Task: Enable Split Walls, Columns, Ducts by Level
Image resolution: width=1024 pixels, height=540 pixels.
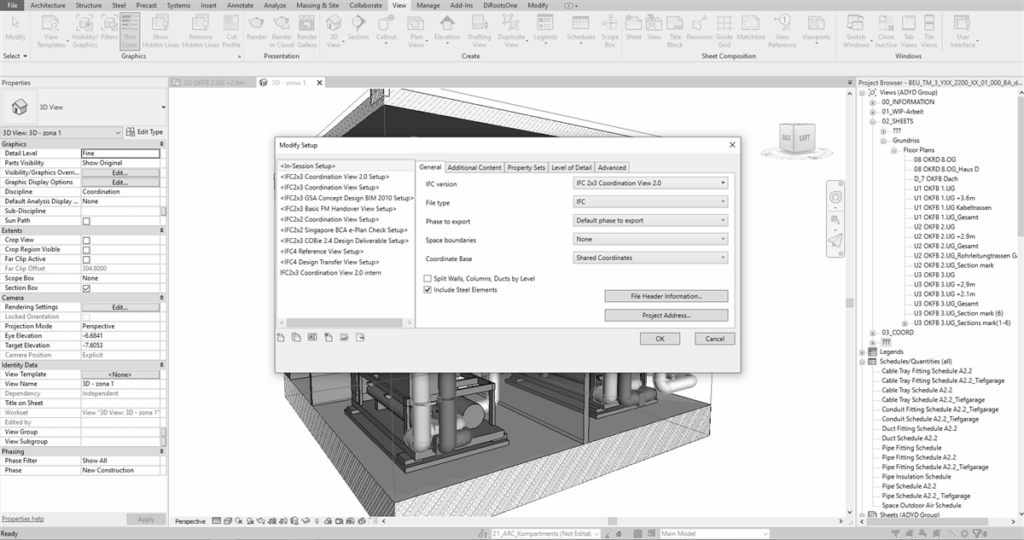Action: coord(427,278)
